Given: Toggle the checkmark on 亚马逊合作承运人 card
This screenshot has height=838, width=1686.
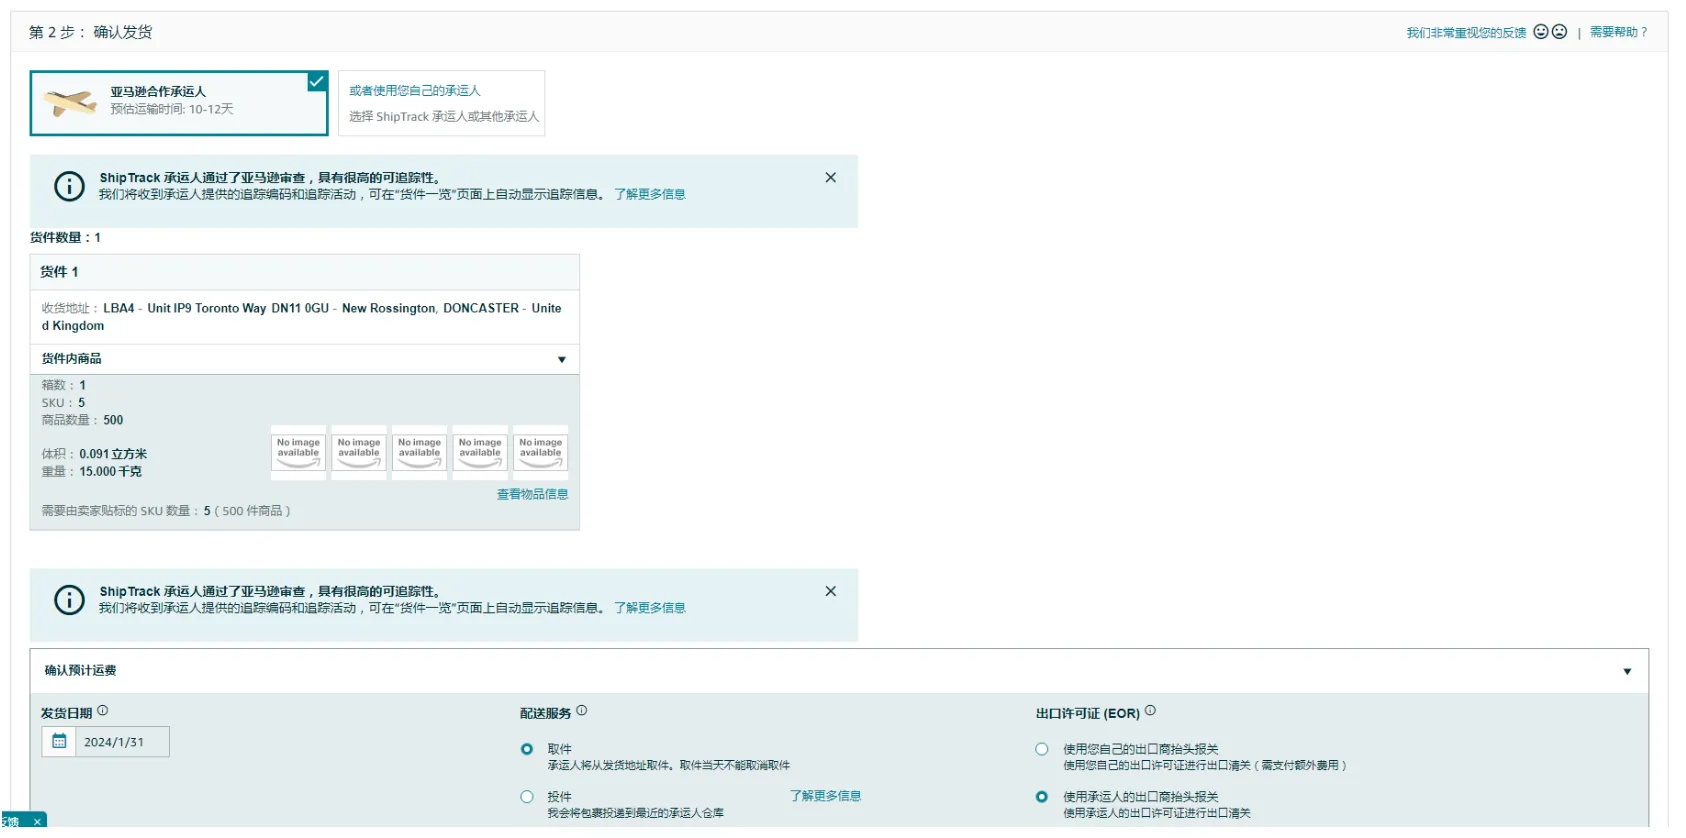Looking at the screenshot, I should [317, 81].
